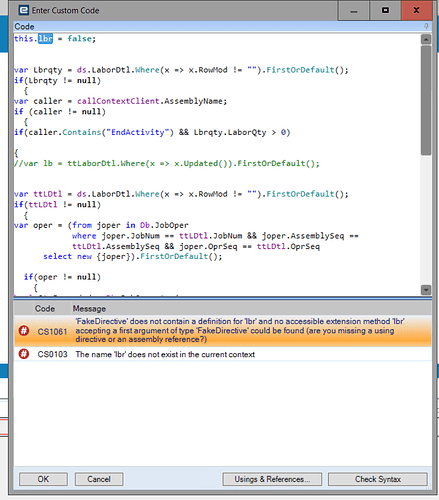Close the Enter Custom Code dialog
The image size is (439, 500).
(417, 11)
